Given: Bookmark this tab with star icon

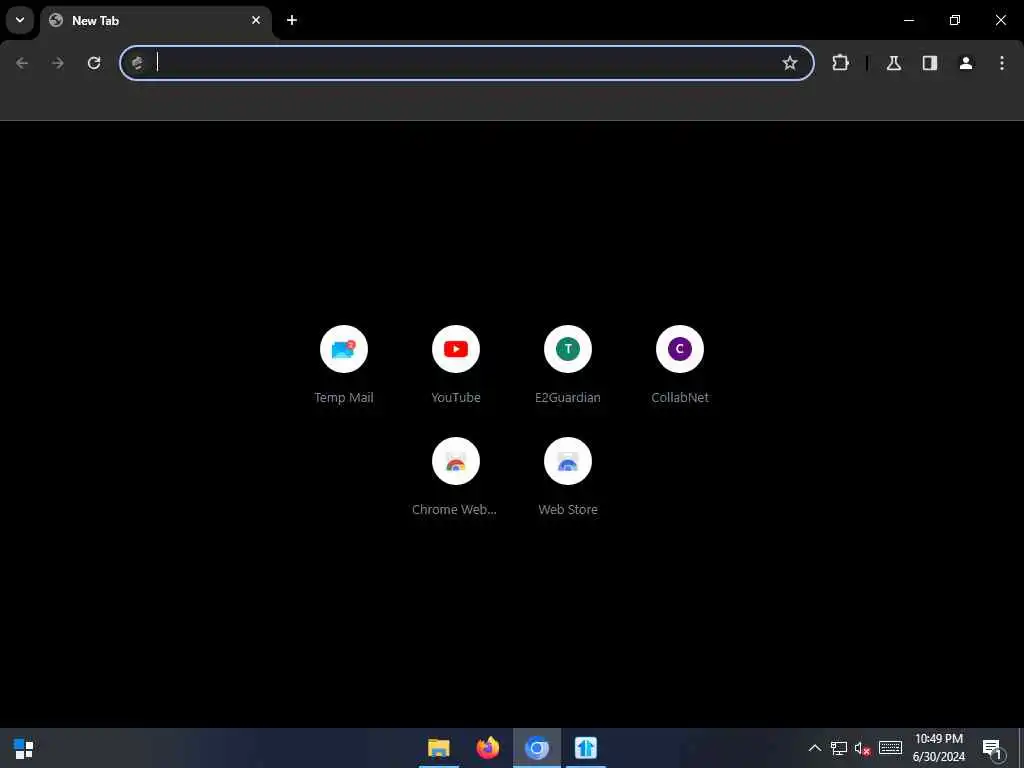Looking at the screenshot, I should pos(790,63).
